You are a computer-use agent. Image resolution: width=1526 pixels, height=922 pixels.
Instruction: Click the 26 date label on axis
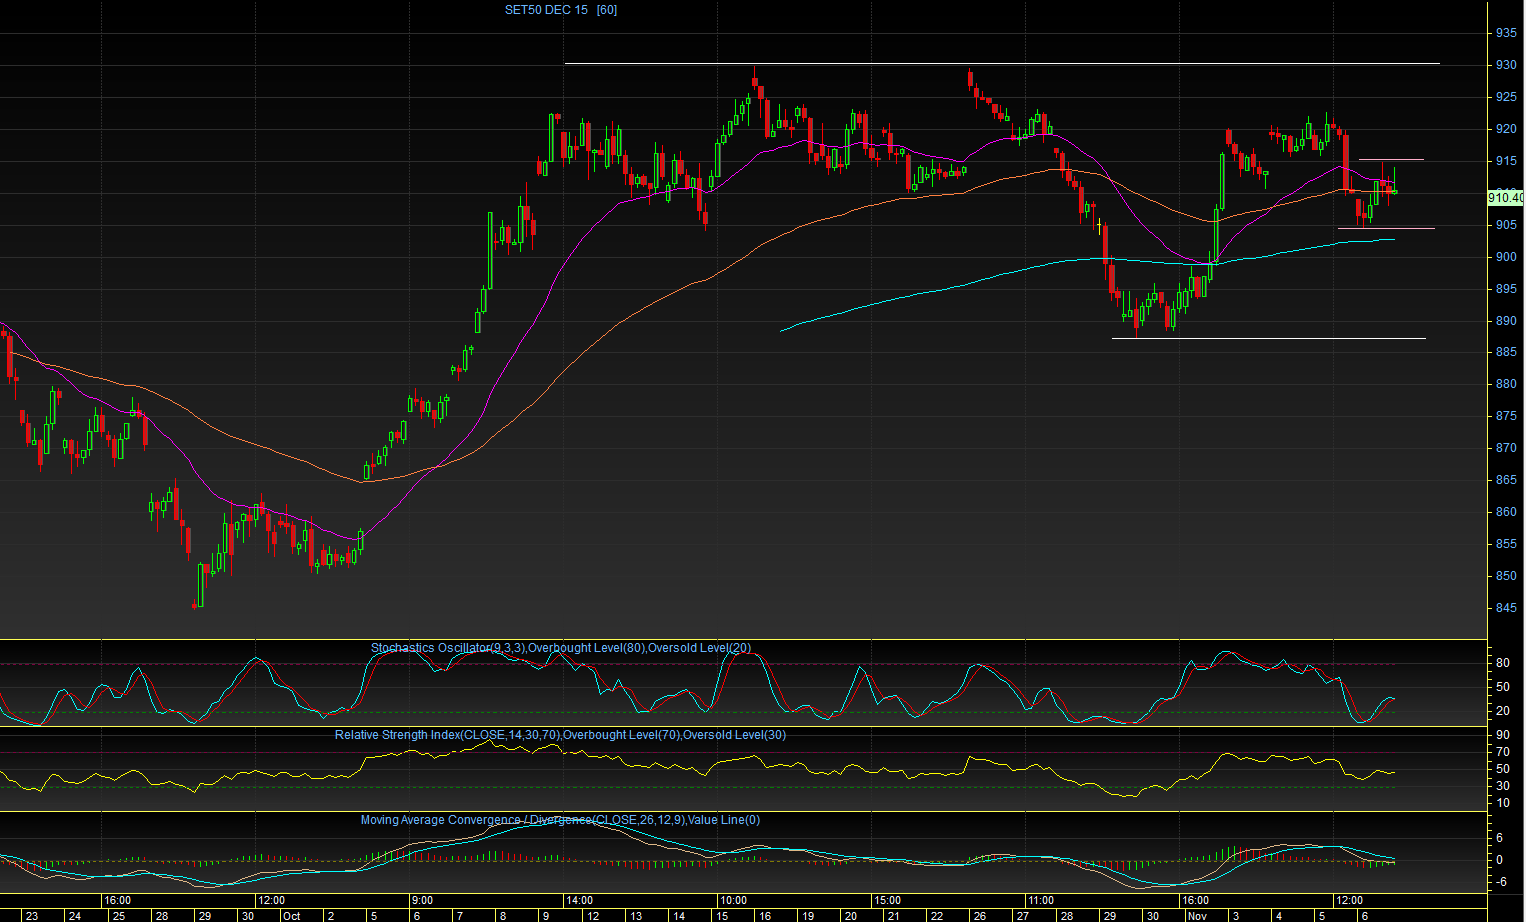(x=980, y=916)
